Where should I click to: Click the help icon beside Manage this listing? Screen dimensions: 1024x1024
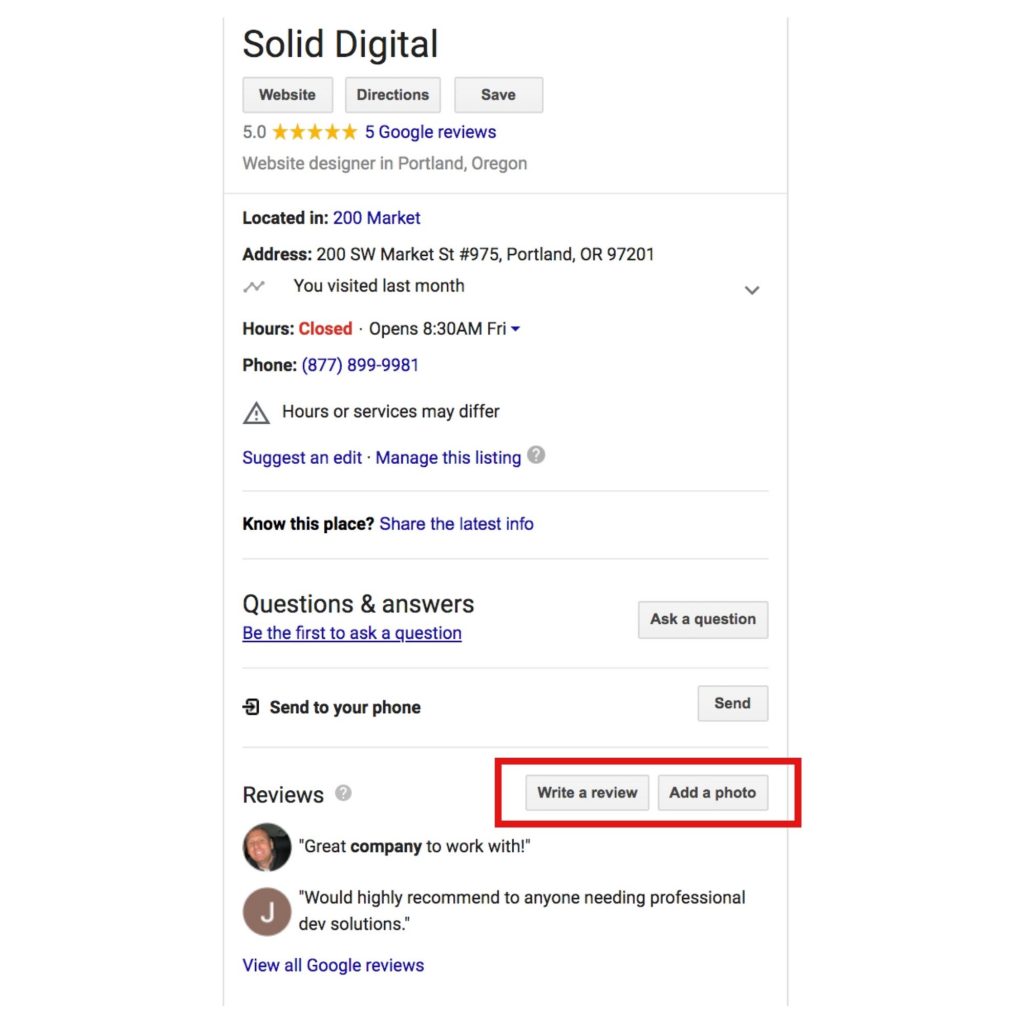coord(536,455)
